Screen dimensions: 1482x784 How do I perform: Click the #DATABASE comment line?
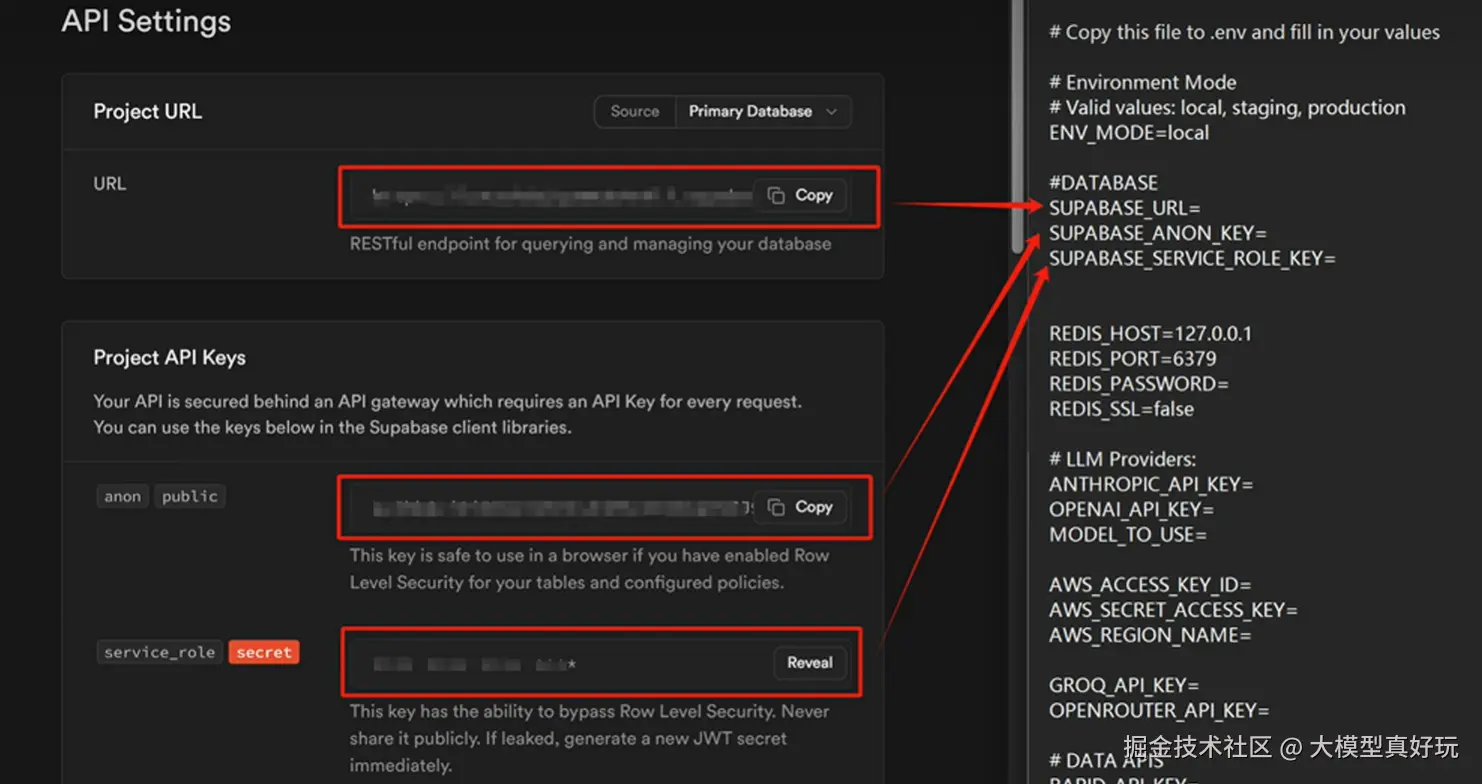1103,183
